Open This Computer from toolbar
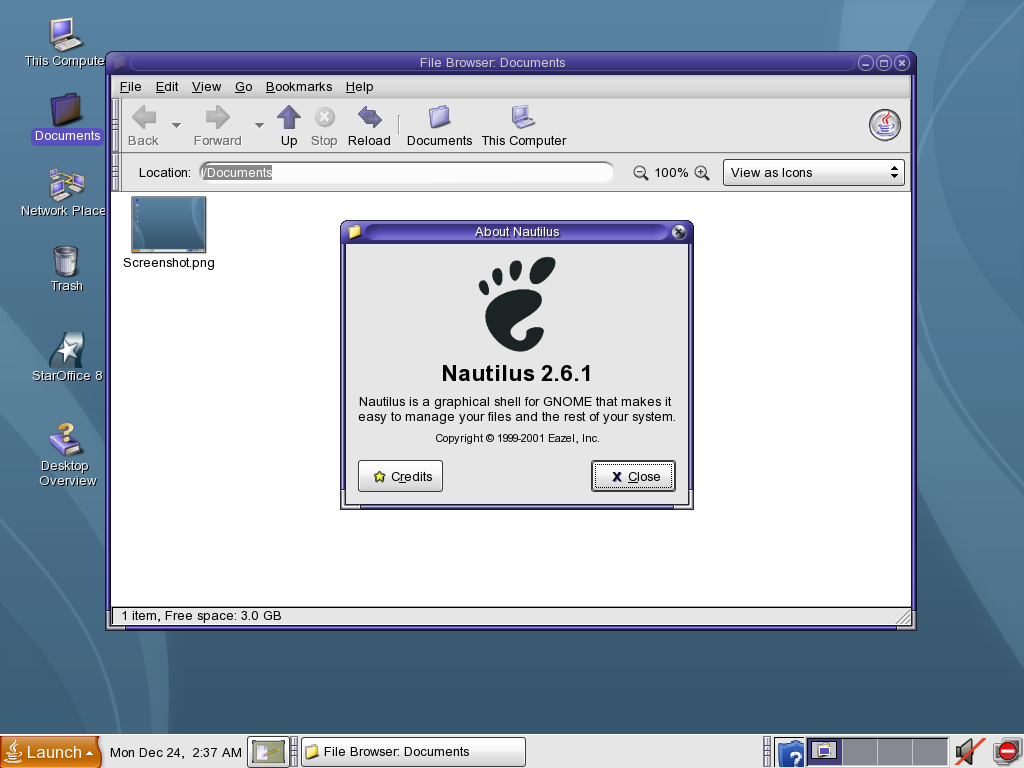Screen dimensions: 1024x768 click(524, 126)
